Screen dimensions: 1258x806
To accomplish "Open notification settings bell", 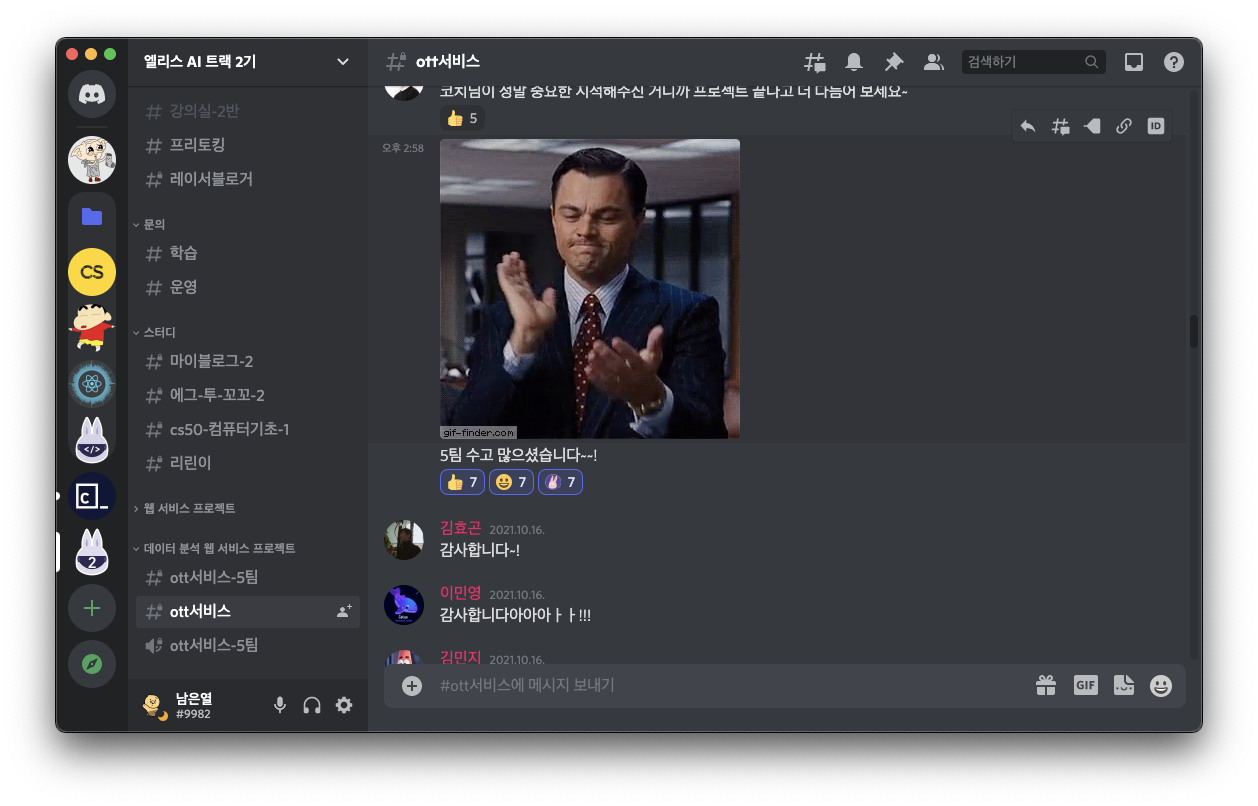I will tap(854, 62).
